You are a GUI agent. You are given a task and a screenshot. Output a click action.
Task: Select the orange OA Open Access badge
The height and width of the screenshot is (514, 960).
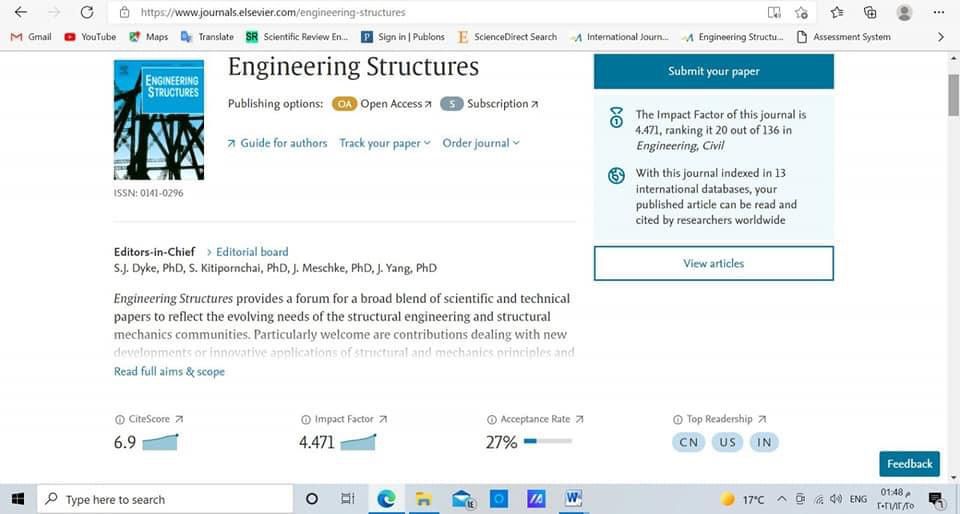pyautogui.click(x=345, y=104)
